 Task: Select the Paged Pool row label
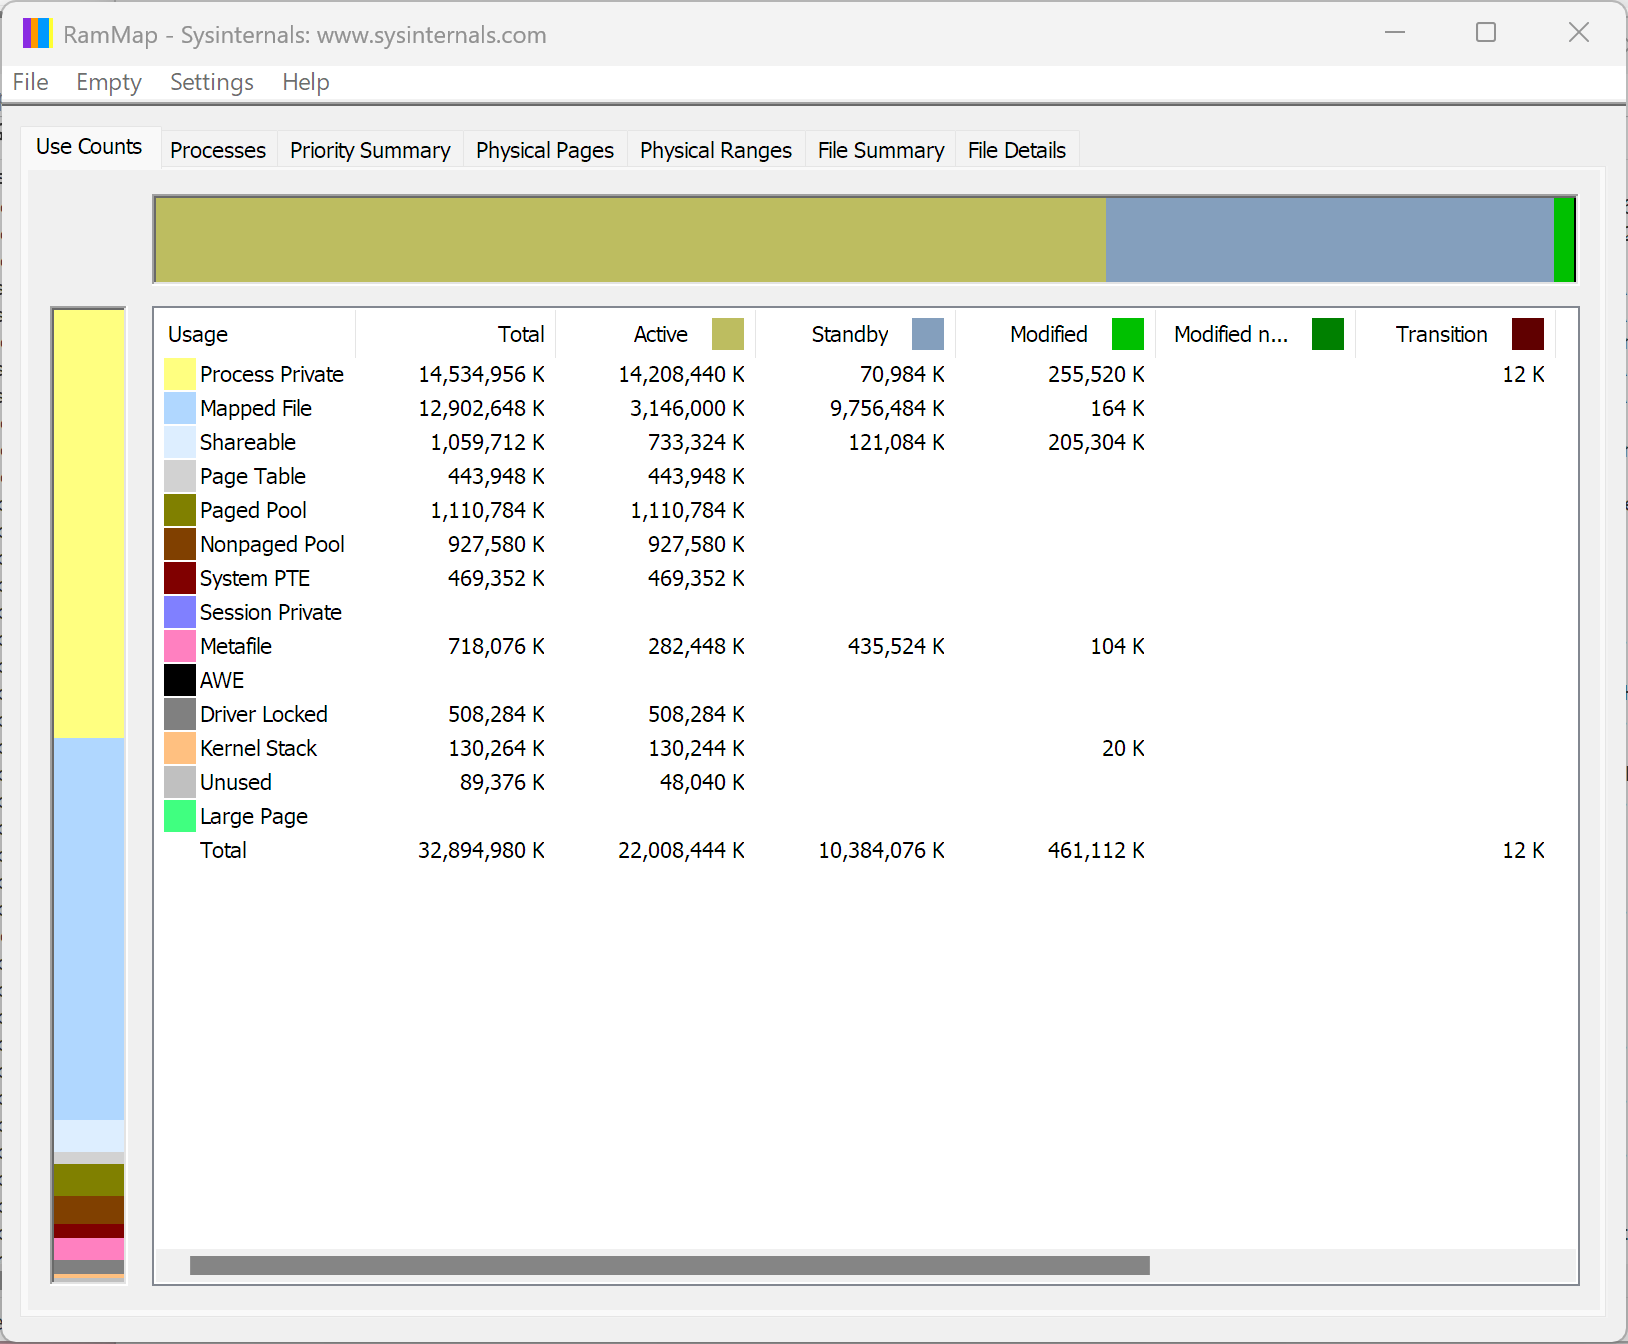coord(254,510)
